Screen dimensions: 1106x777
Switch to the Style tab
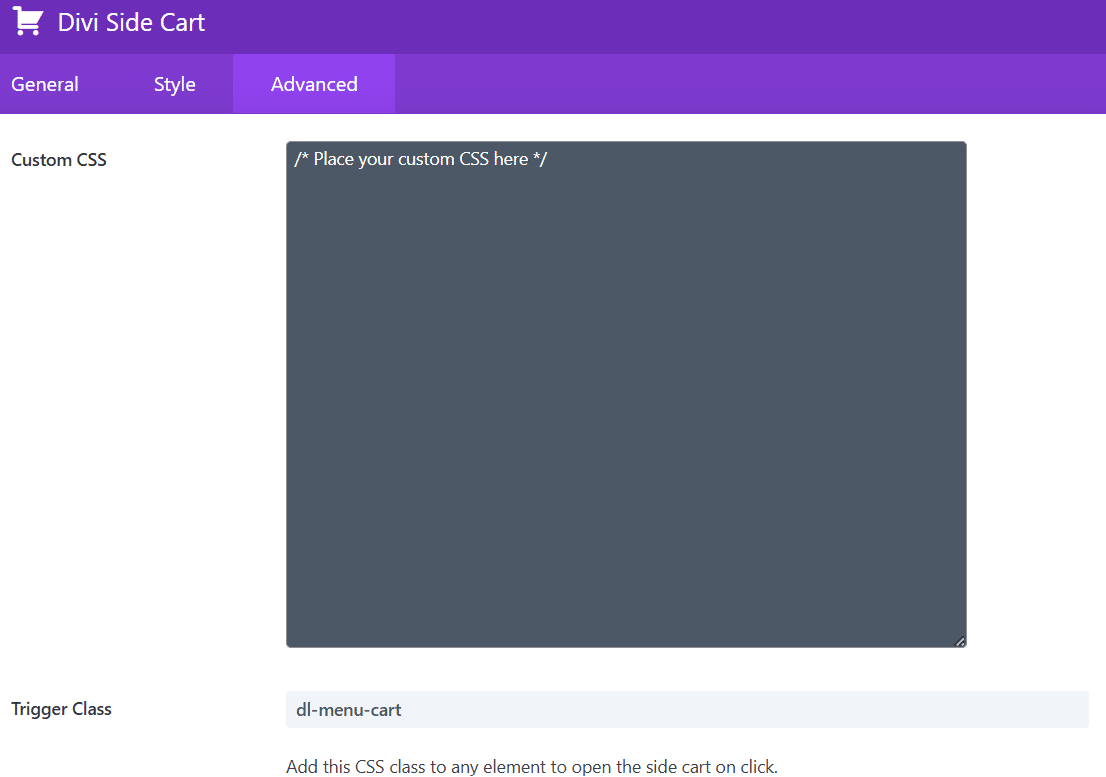click(x=174, y=84)
